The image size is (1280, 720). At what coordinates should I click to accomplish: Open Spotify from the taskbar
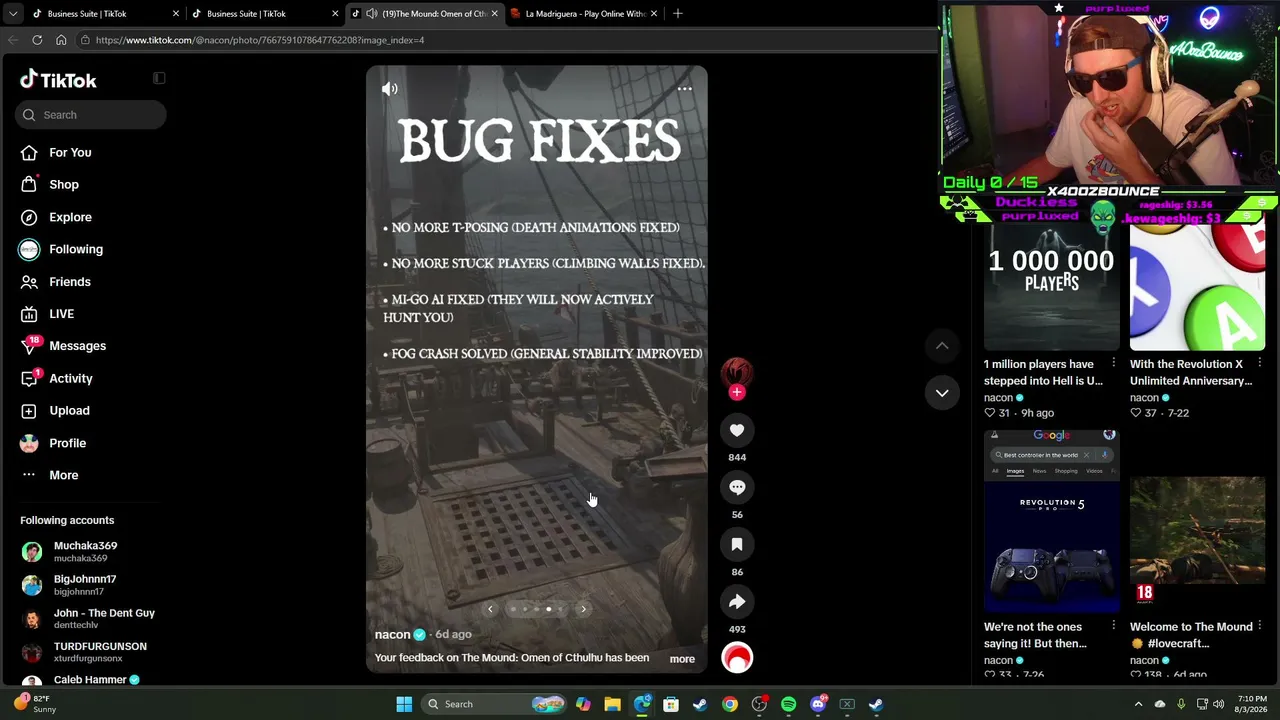click(788, 704)
